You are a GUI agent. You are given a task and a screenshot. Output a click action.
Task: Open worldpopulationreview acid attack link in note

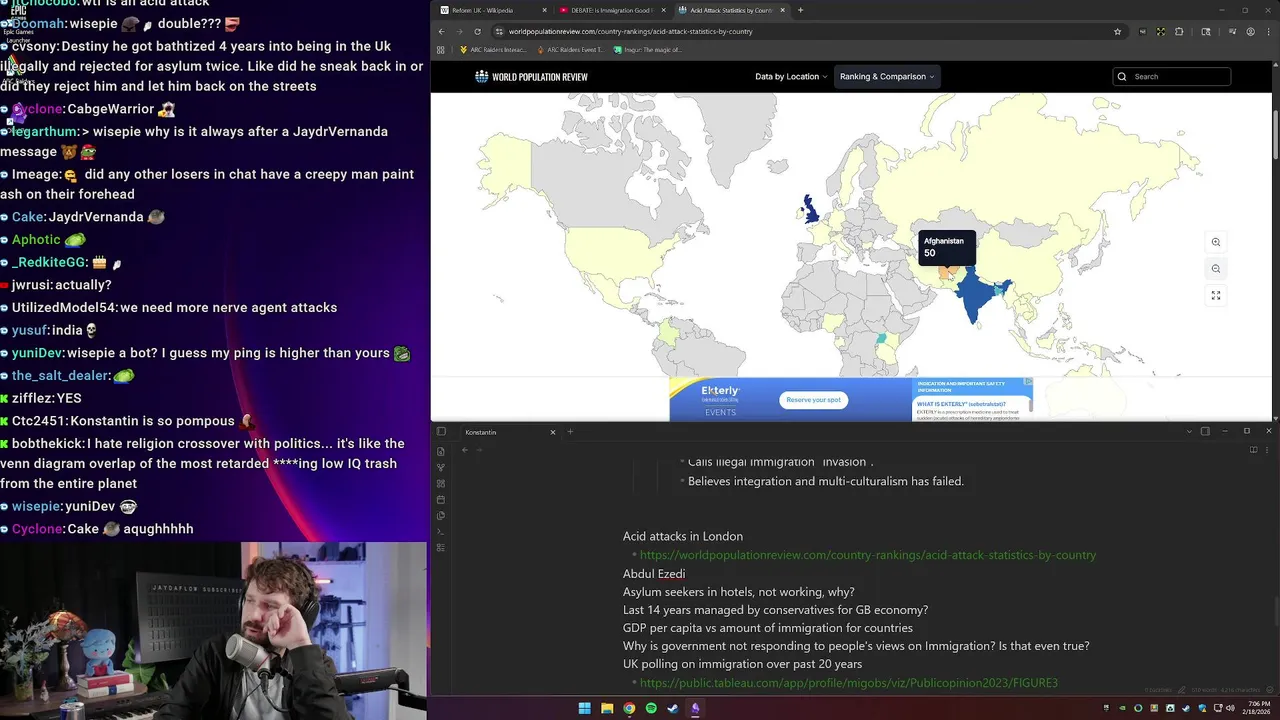868,555
